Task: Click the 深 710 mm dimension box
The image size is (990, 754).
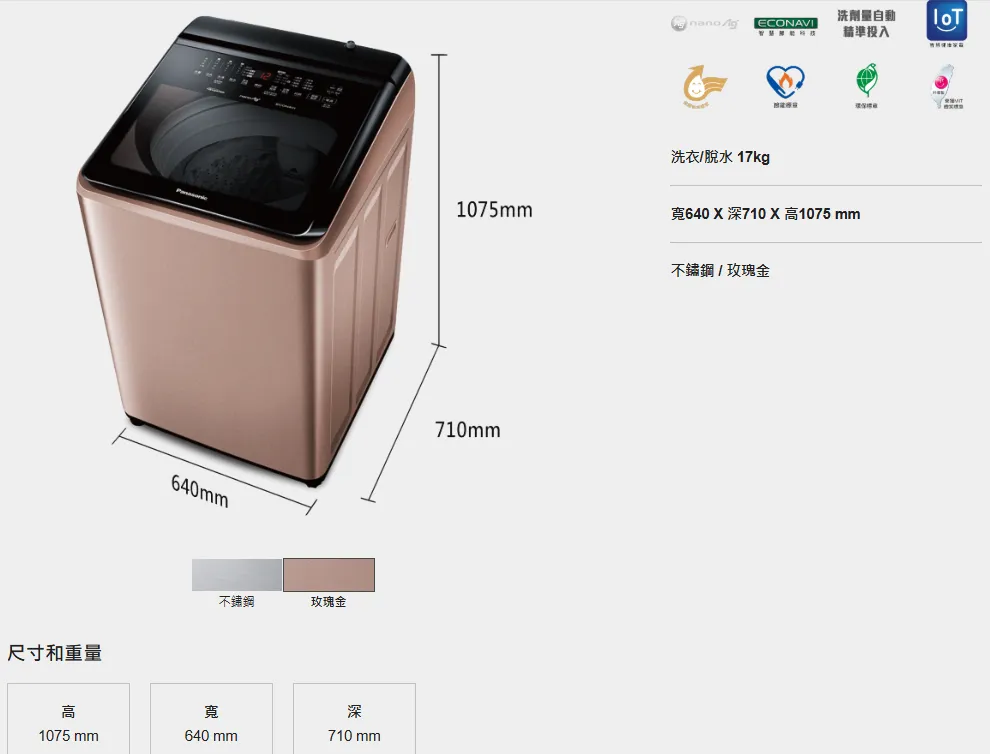Action: pyautogui.click(x=354, y=719)
